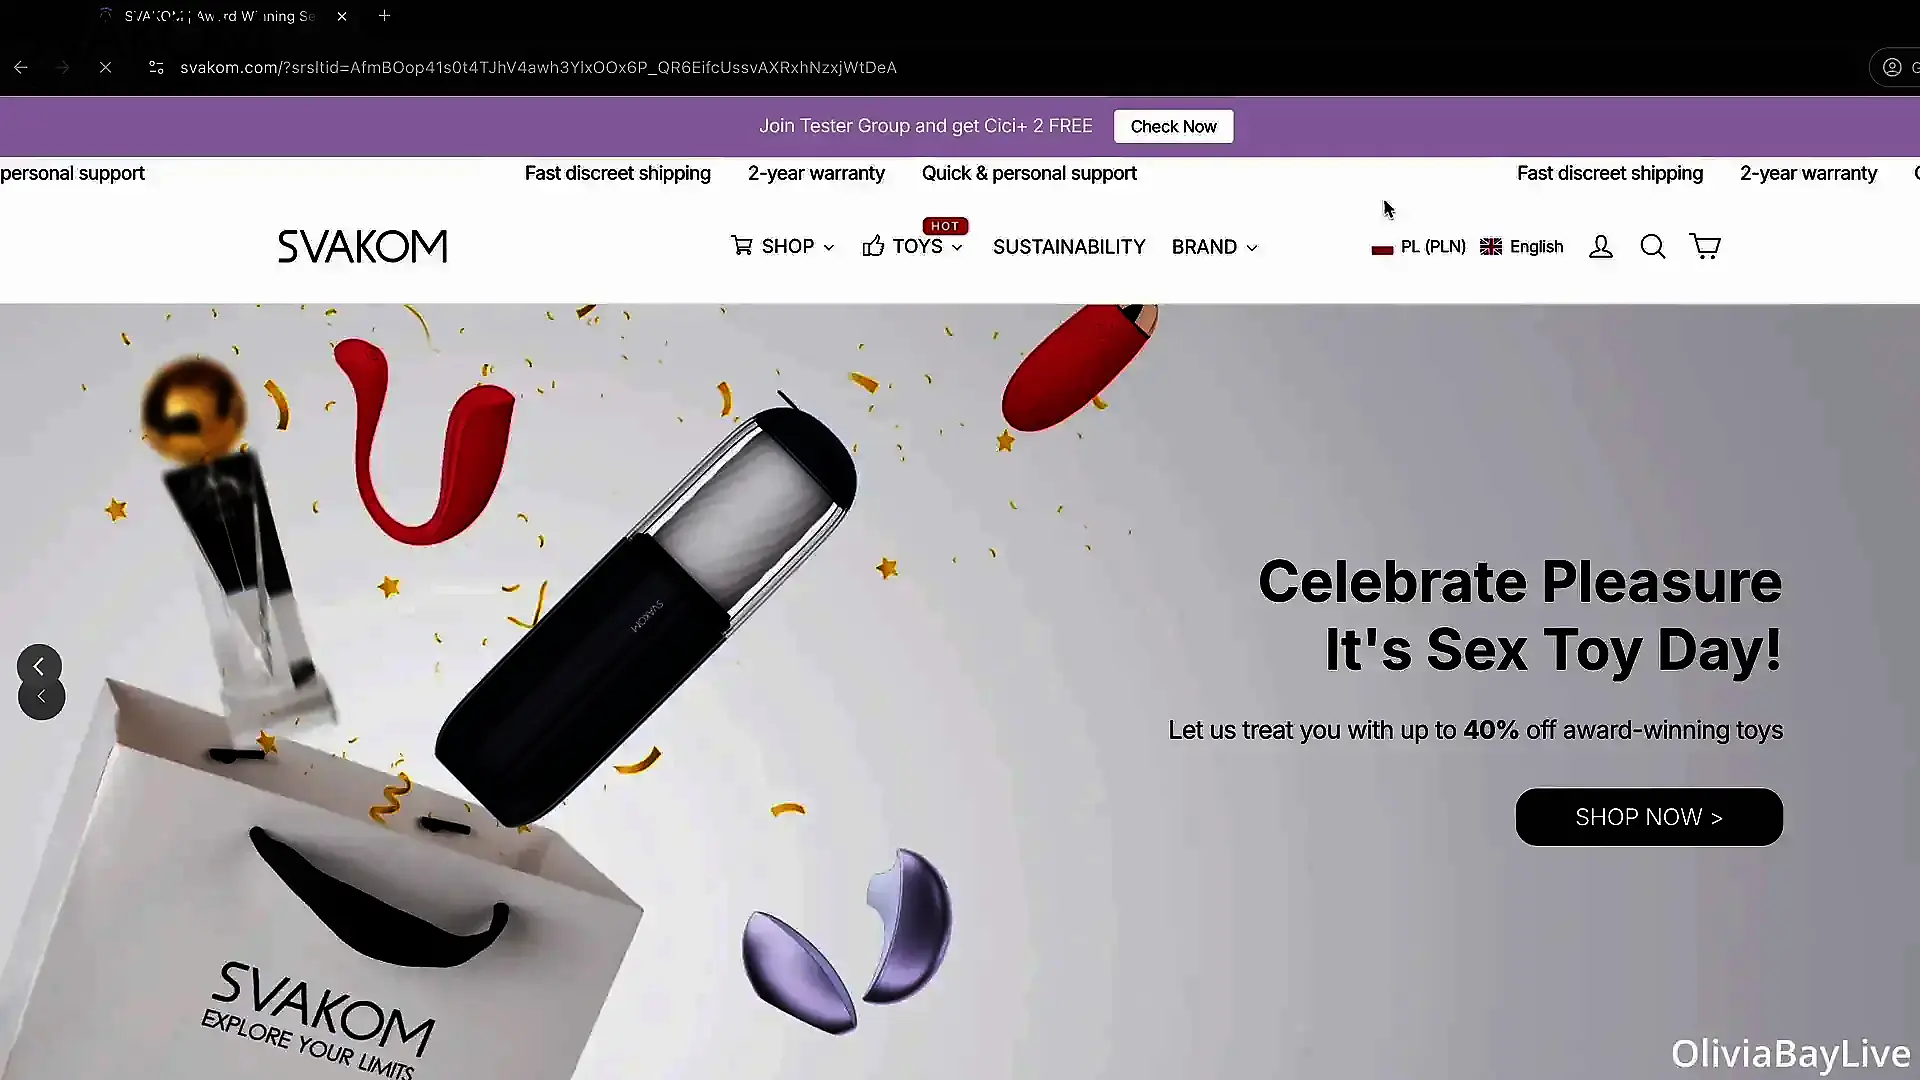This screenshot has height=1080, width=1920.
Task: Expand the SHOP dropdown menu
Action: point(782,246)
